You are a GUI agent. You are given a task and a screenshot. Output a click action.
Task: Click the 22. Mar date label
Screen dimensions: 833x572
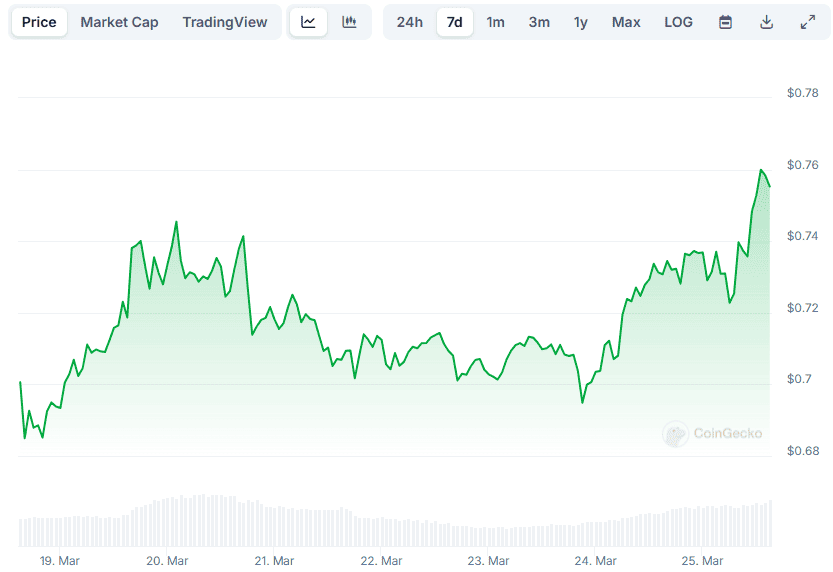pos(381,561)
